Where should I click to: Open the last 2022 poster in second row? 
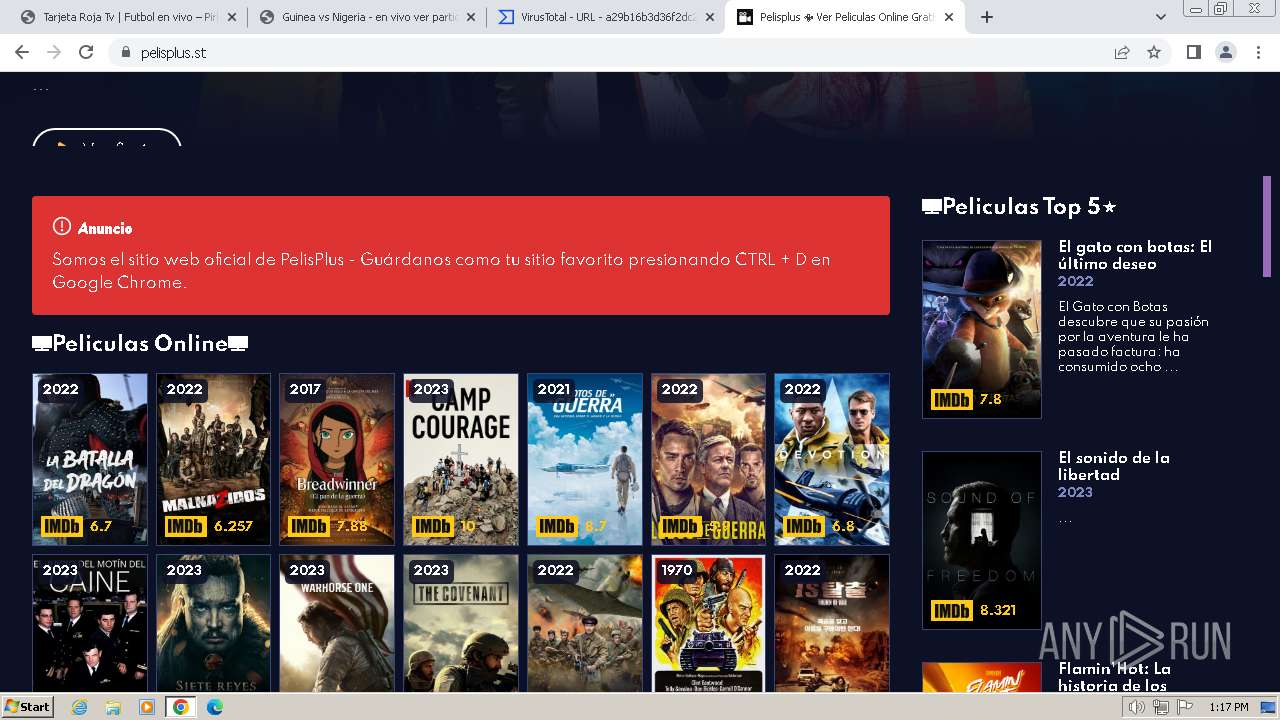tap(832, 623)
